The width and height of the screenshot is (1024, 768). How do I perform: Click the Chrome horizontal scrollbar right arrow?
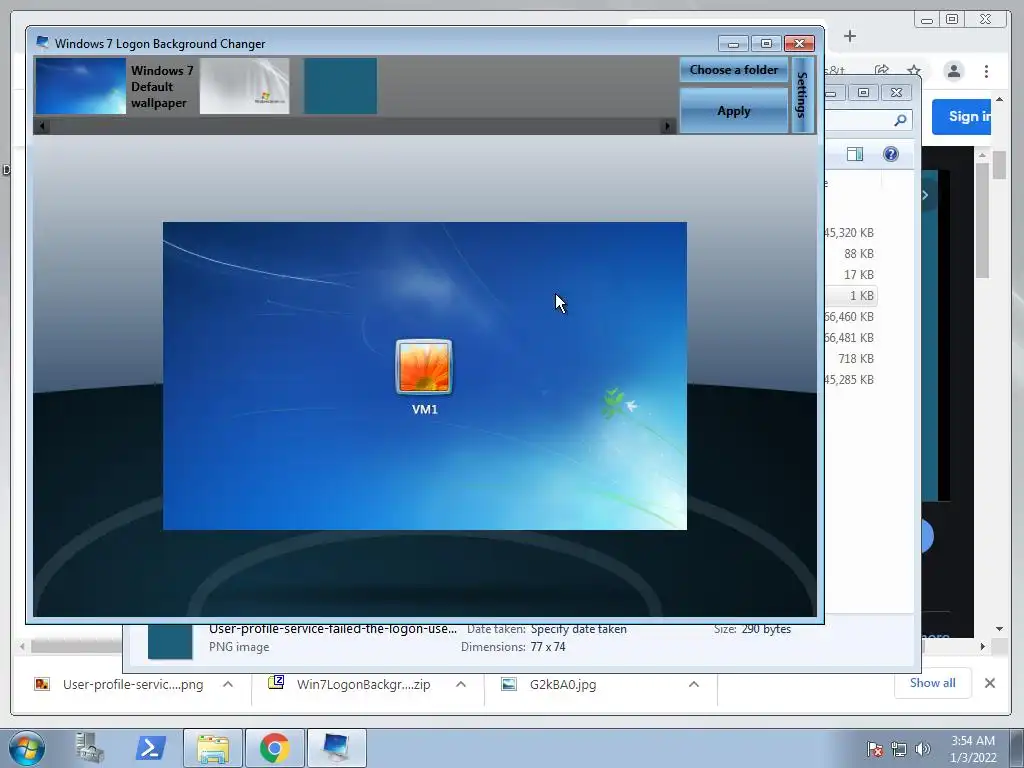(982, 647)
